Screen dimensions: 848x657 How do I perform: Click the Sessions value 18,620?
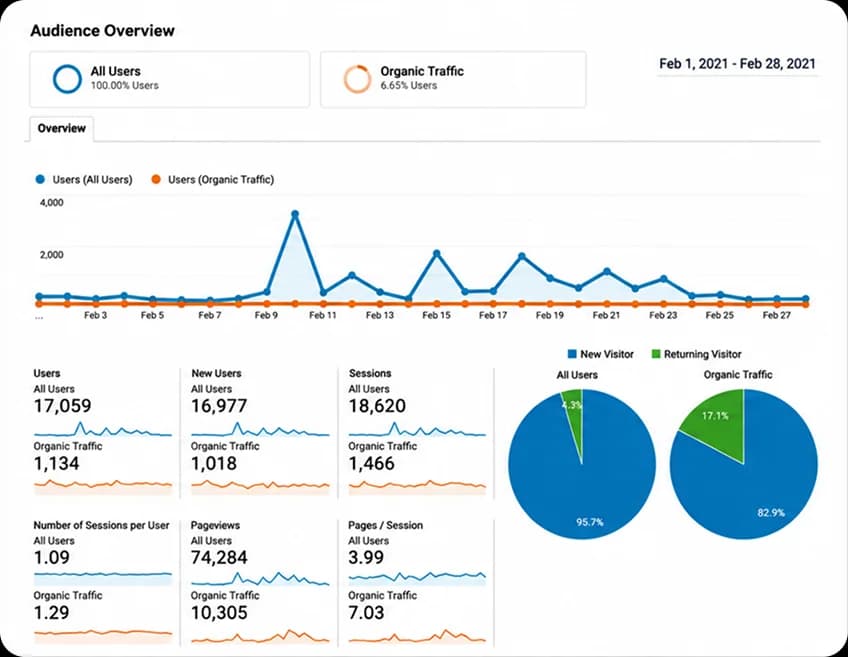coord(377,406)
